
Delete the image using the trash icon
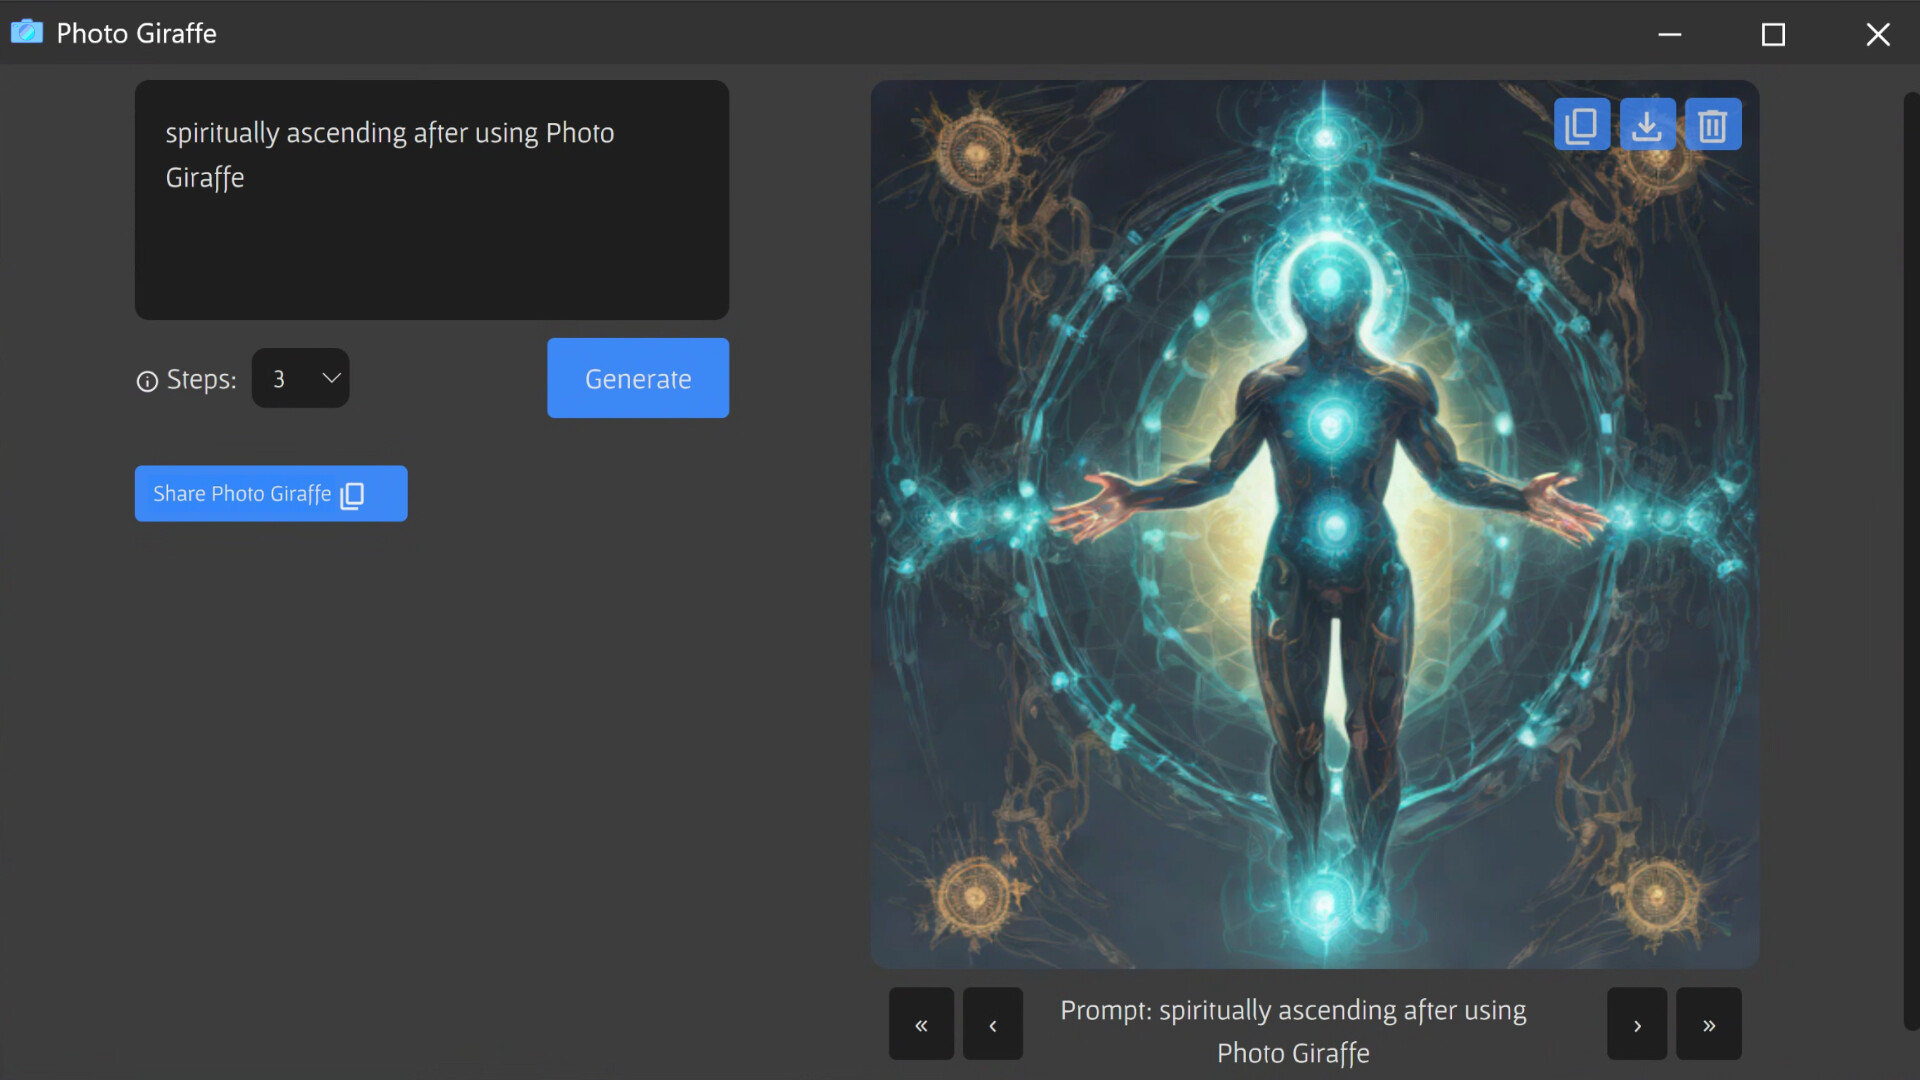coord(1712,124)
